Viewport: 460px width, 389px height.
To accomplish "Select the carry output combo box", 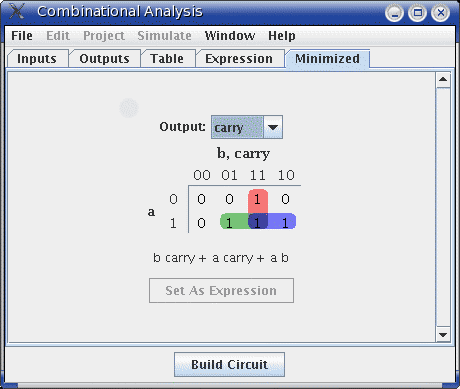I will point(247,127).
